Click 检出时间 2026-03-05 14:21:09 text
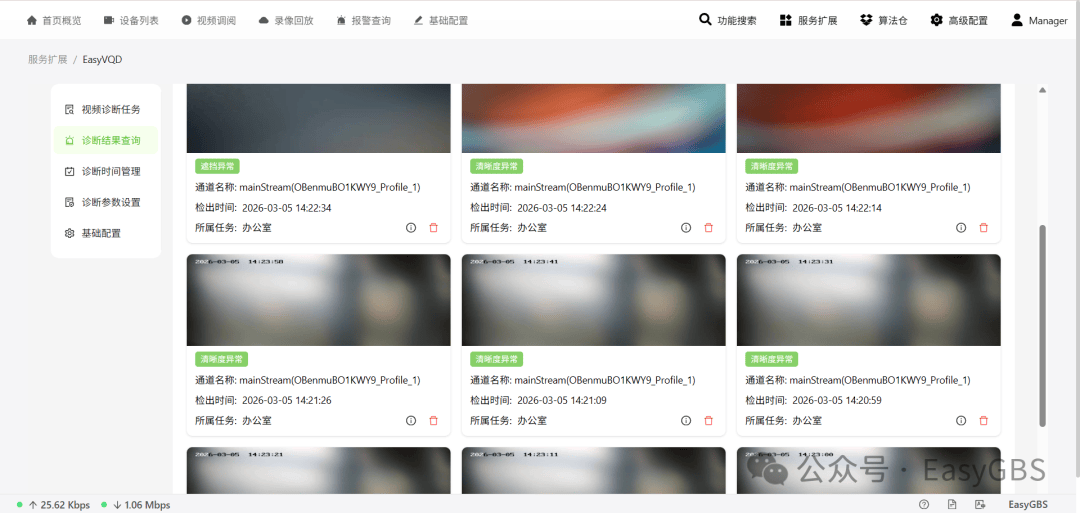 point(539,401)
